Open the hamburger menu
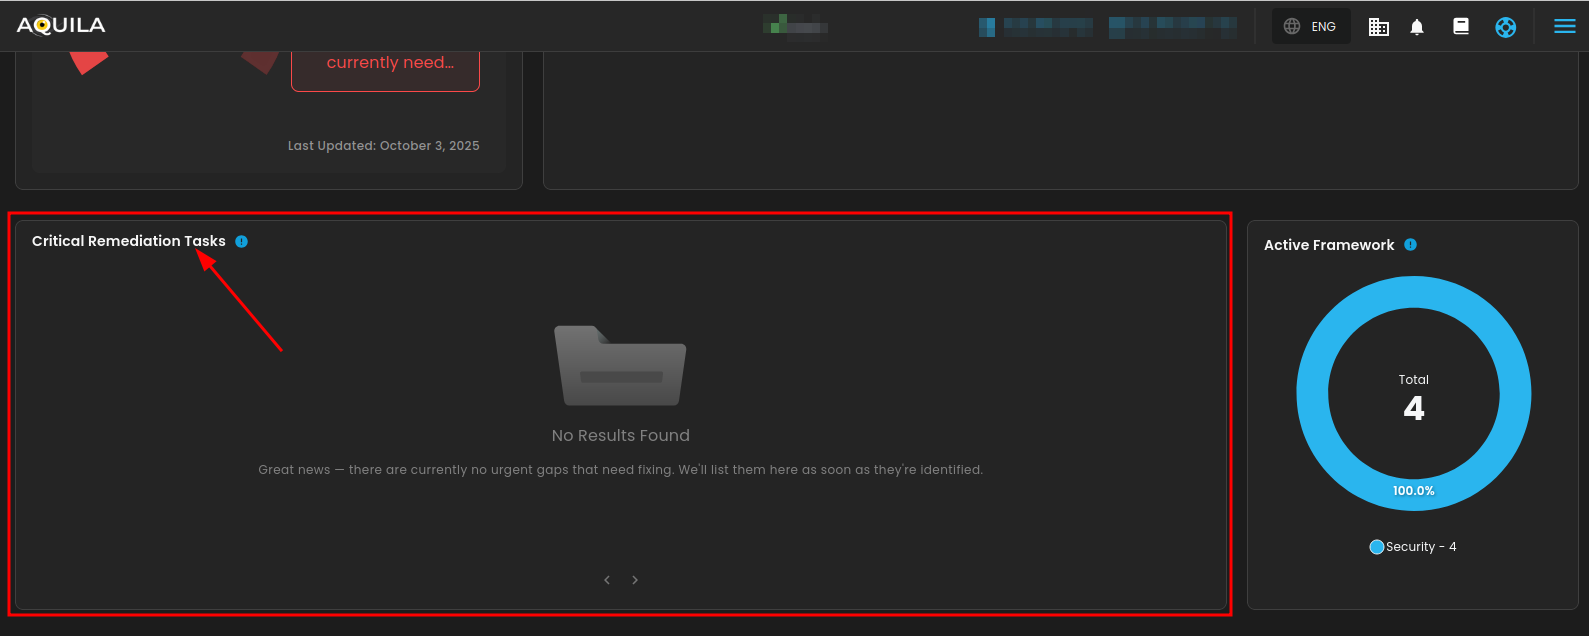 1564,27
